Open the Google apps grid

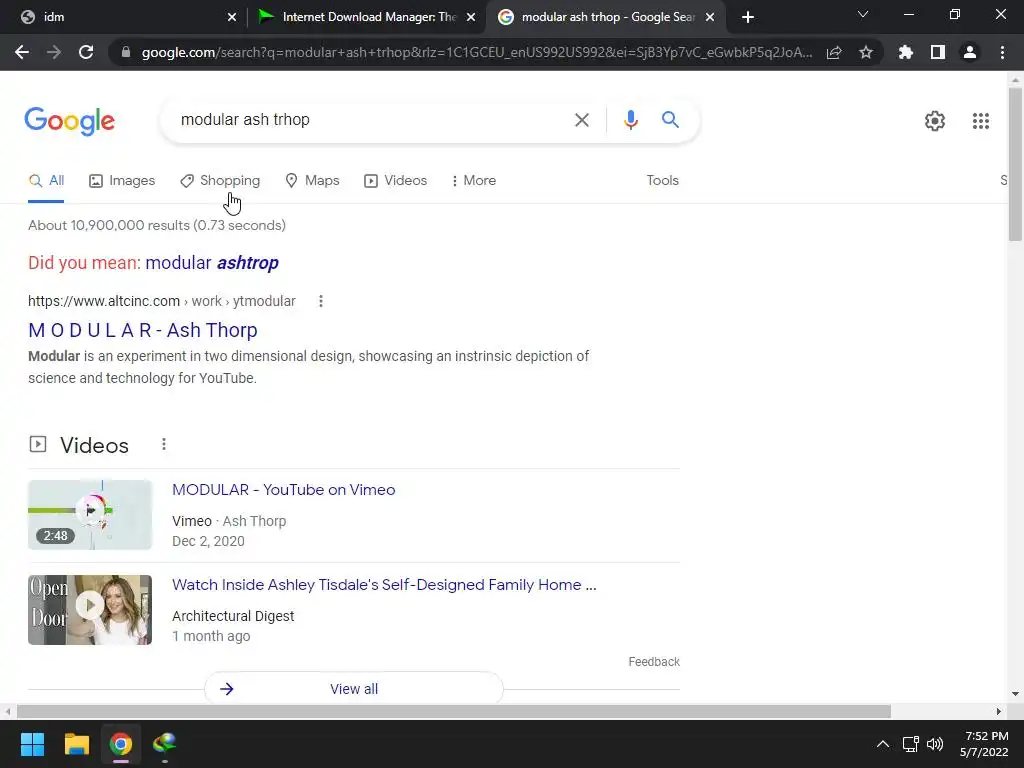point(980,121)
